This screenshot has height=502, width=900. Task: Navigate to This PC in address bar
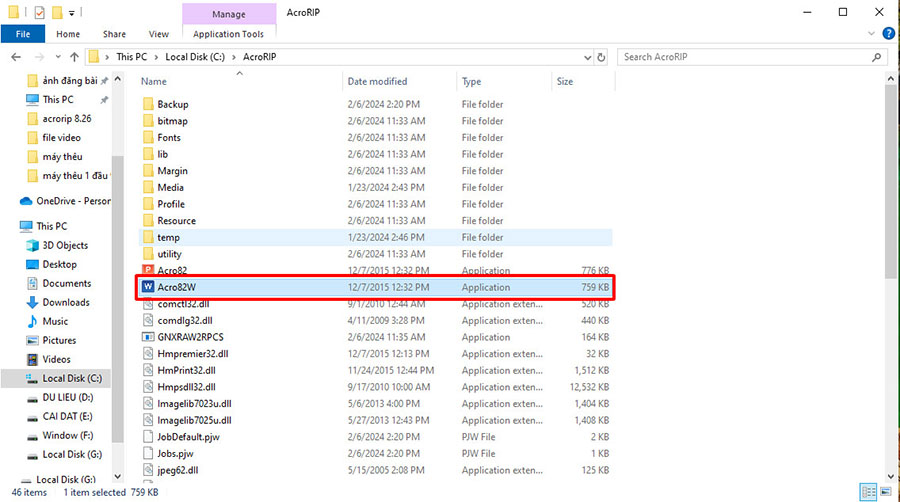point(131,57)
